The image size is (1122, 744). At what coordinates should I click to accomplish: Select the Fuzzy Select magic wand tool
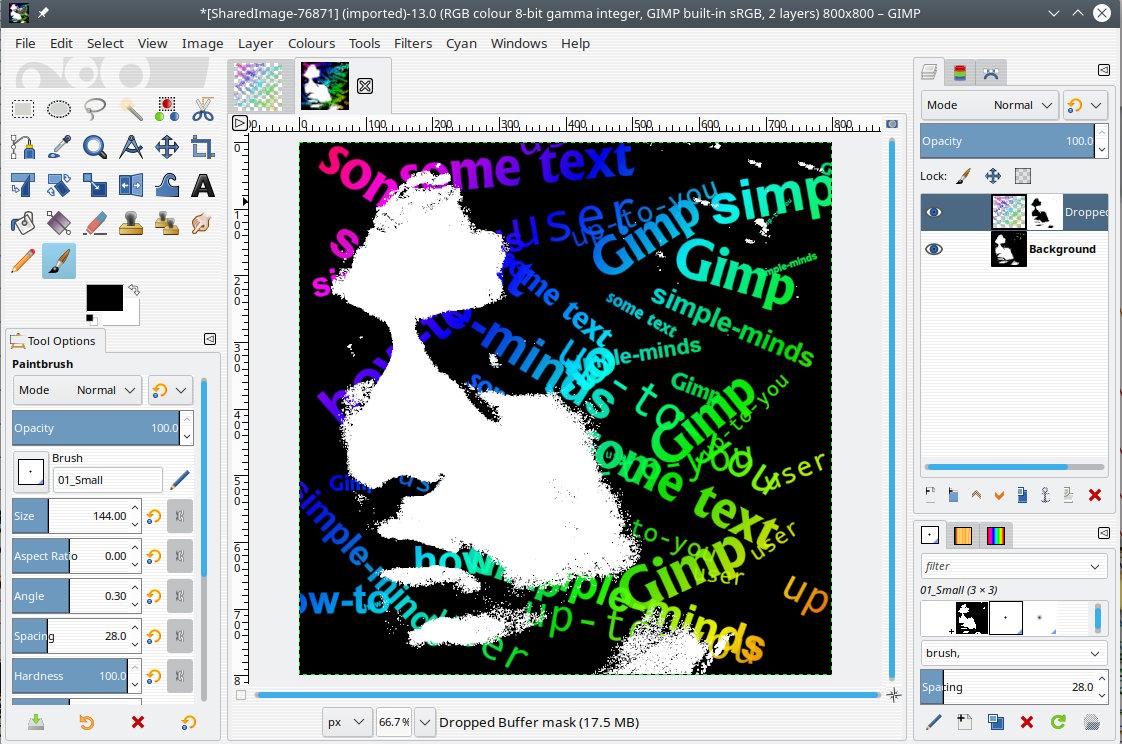(x=131, y=109)
